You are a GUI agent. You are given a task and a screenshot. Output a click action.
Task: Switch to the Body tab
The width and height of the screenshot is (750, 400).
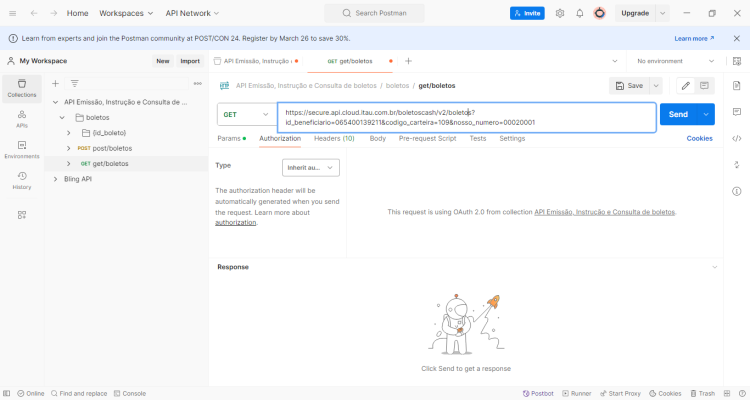click(378, 138)
